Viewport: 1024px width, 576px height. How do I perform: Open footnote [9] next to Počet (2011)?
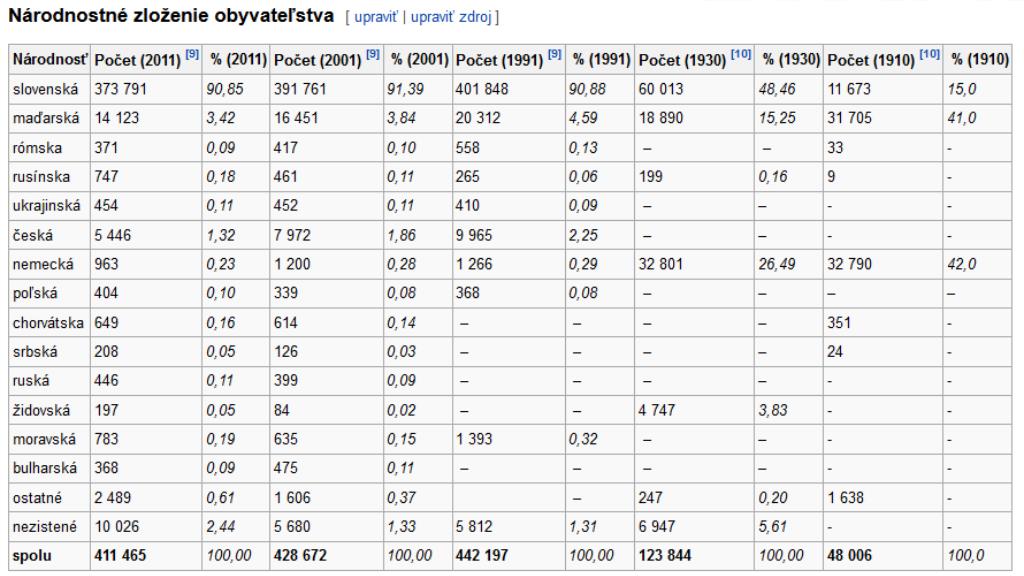tap(191, 54)
